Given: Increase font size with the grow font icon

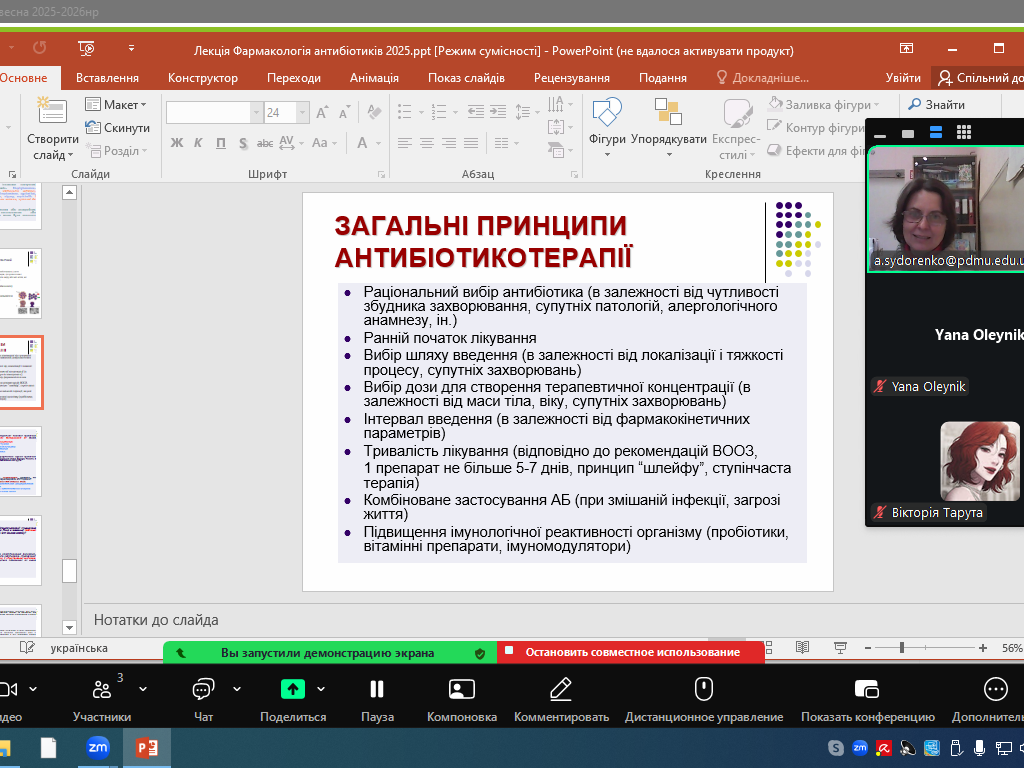Looking at the screenshot, I should tap(320, 112).
